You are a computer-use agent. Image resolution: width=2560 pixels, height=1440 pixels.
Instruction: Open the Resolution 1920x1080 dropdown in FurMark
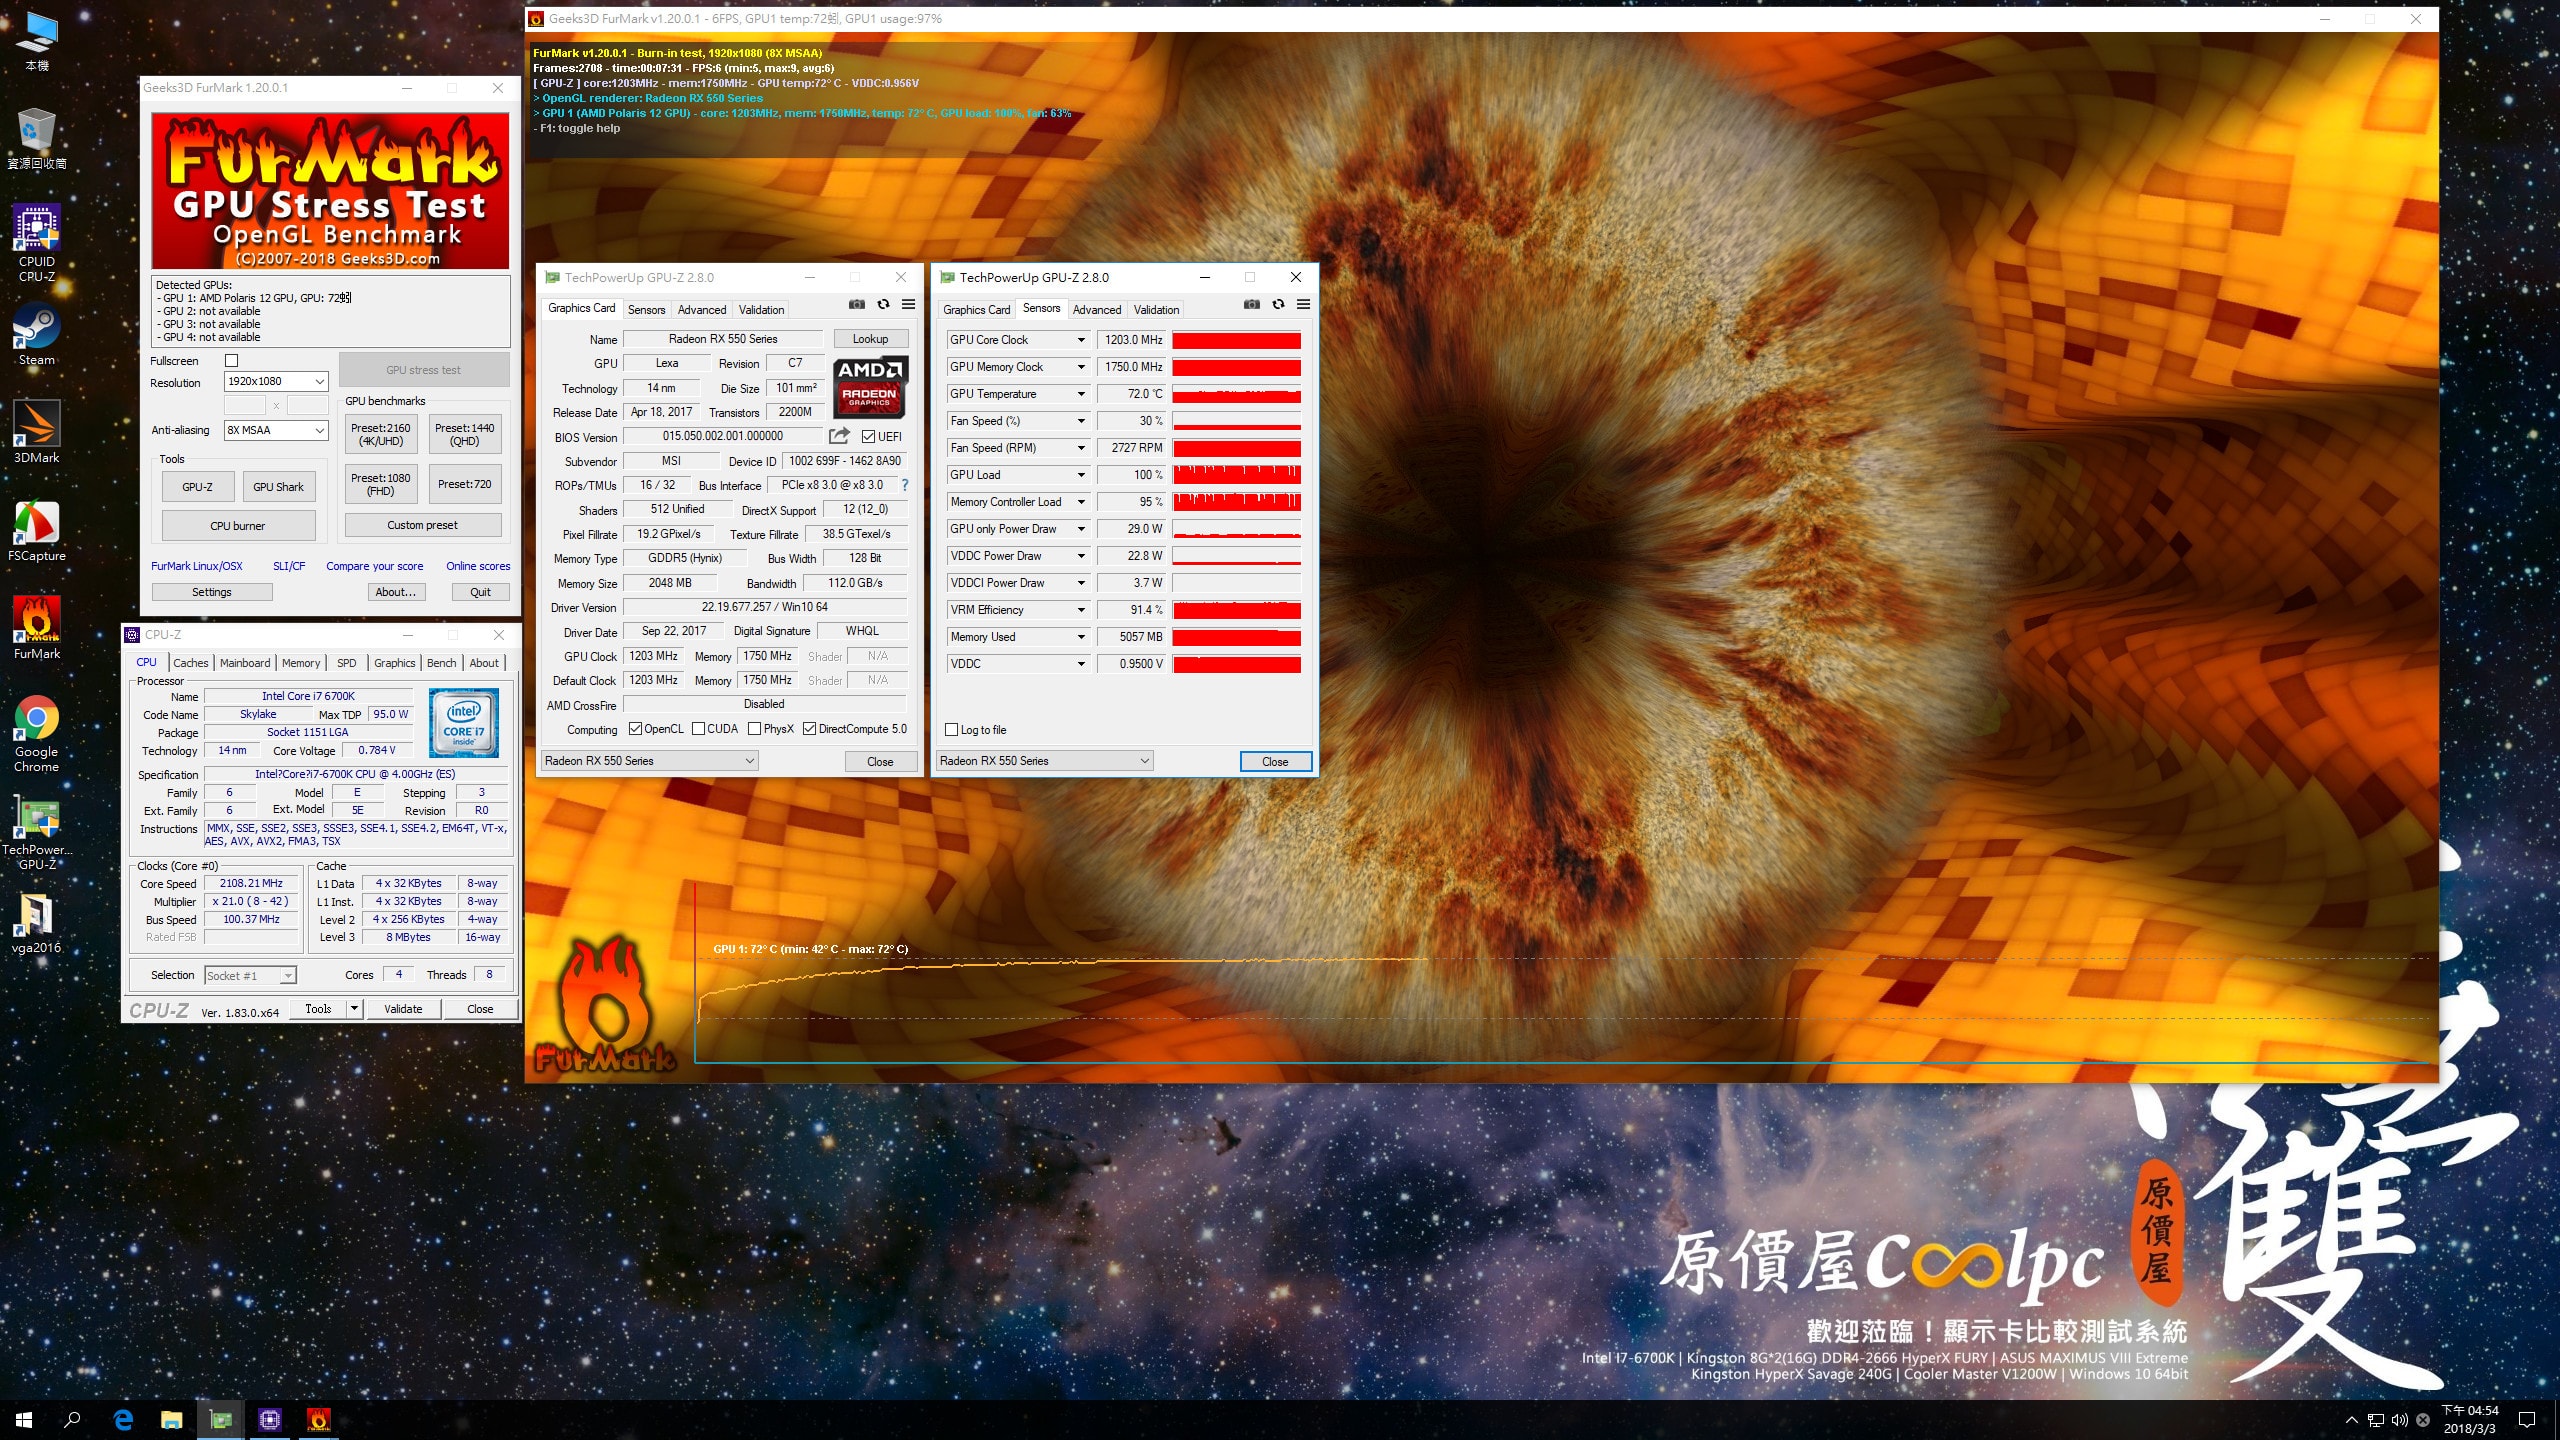pyautogui.click(x=276, y=381)
